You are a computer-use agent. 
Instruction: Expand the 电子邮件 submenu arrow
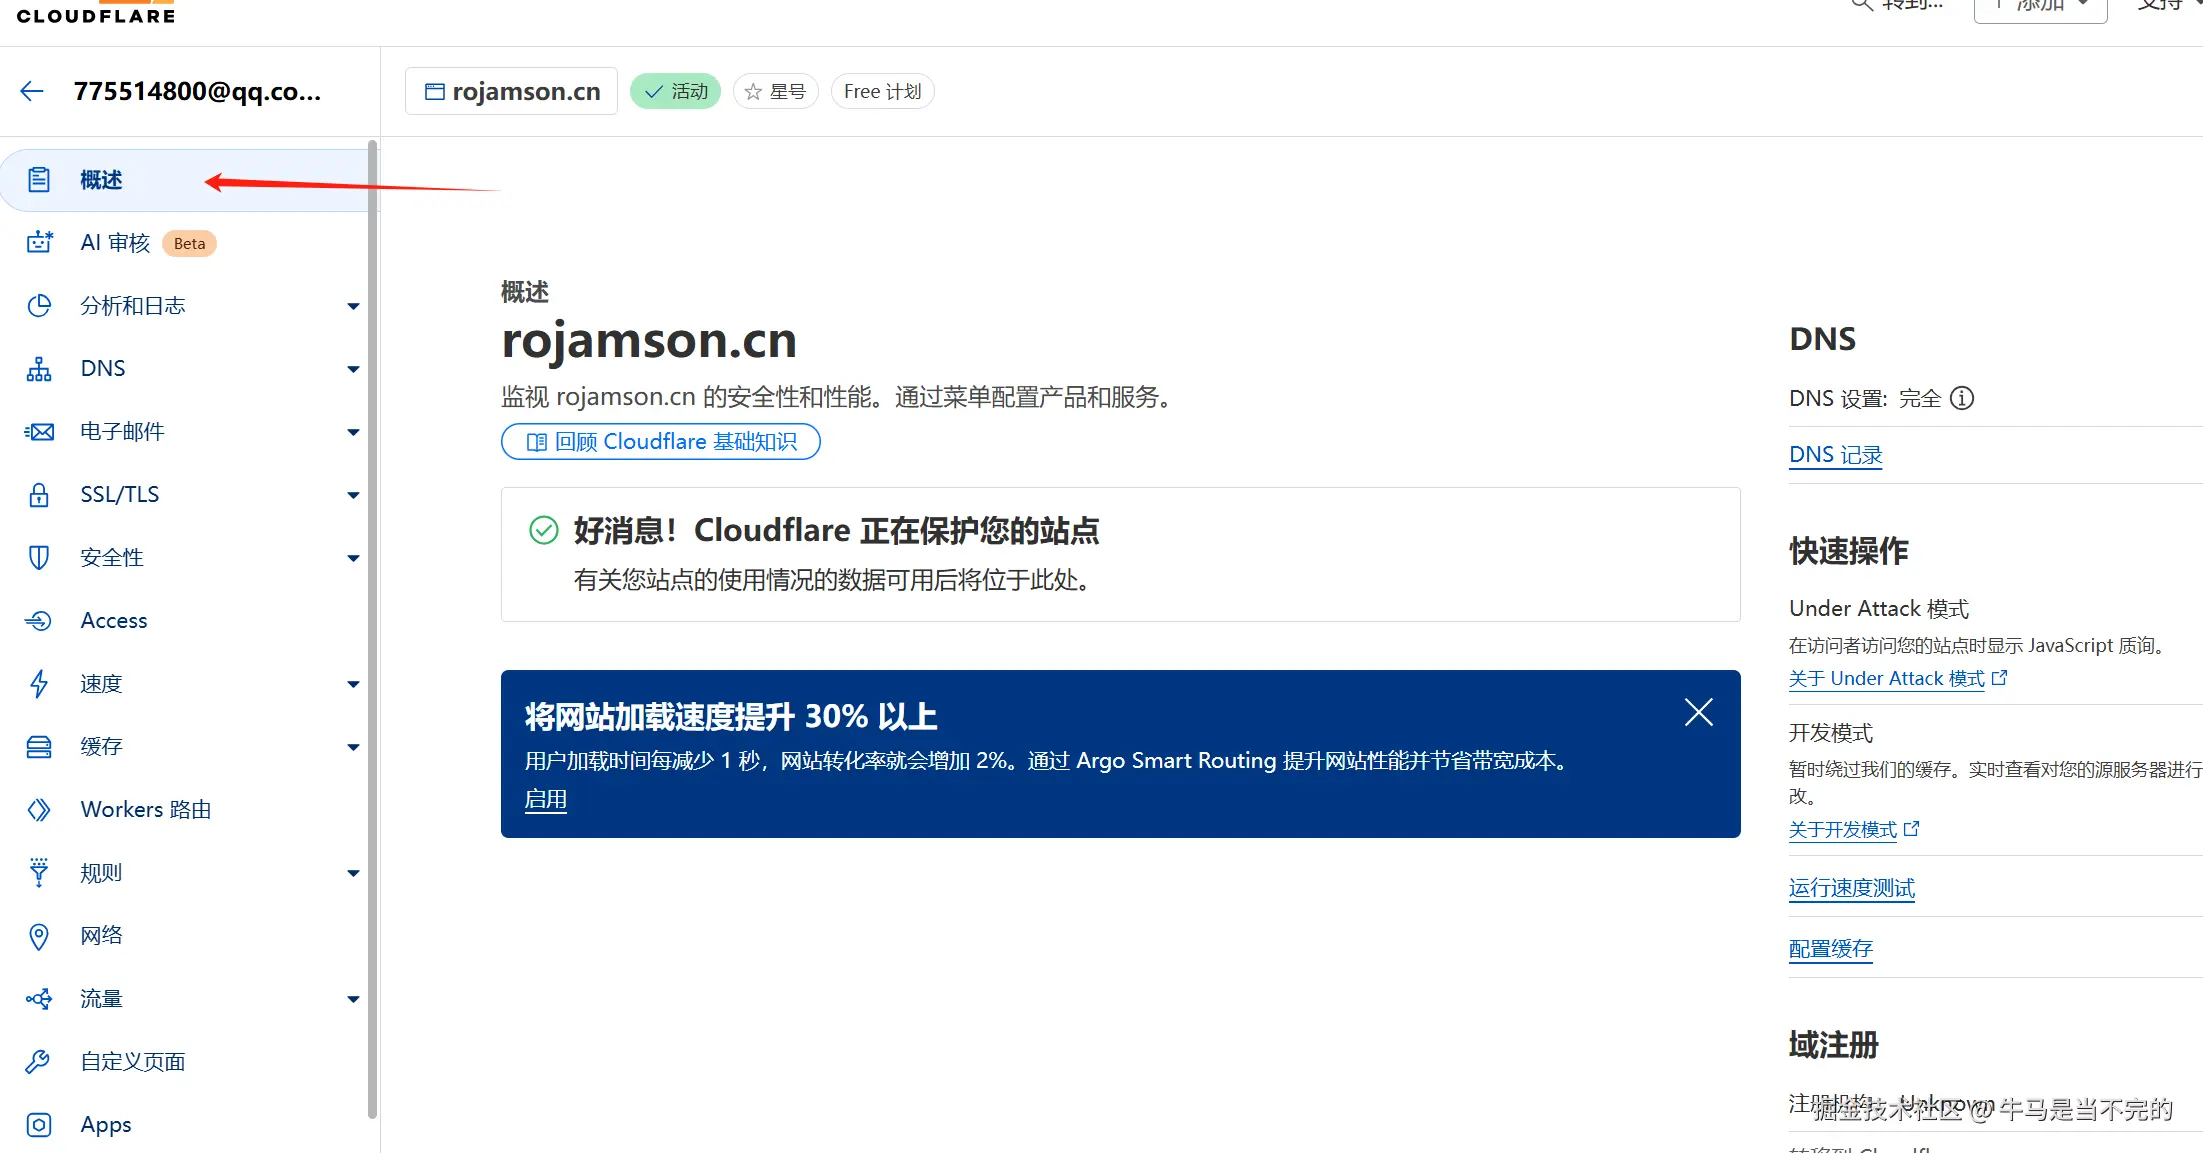353,432
